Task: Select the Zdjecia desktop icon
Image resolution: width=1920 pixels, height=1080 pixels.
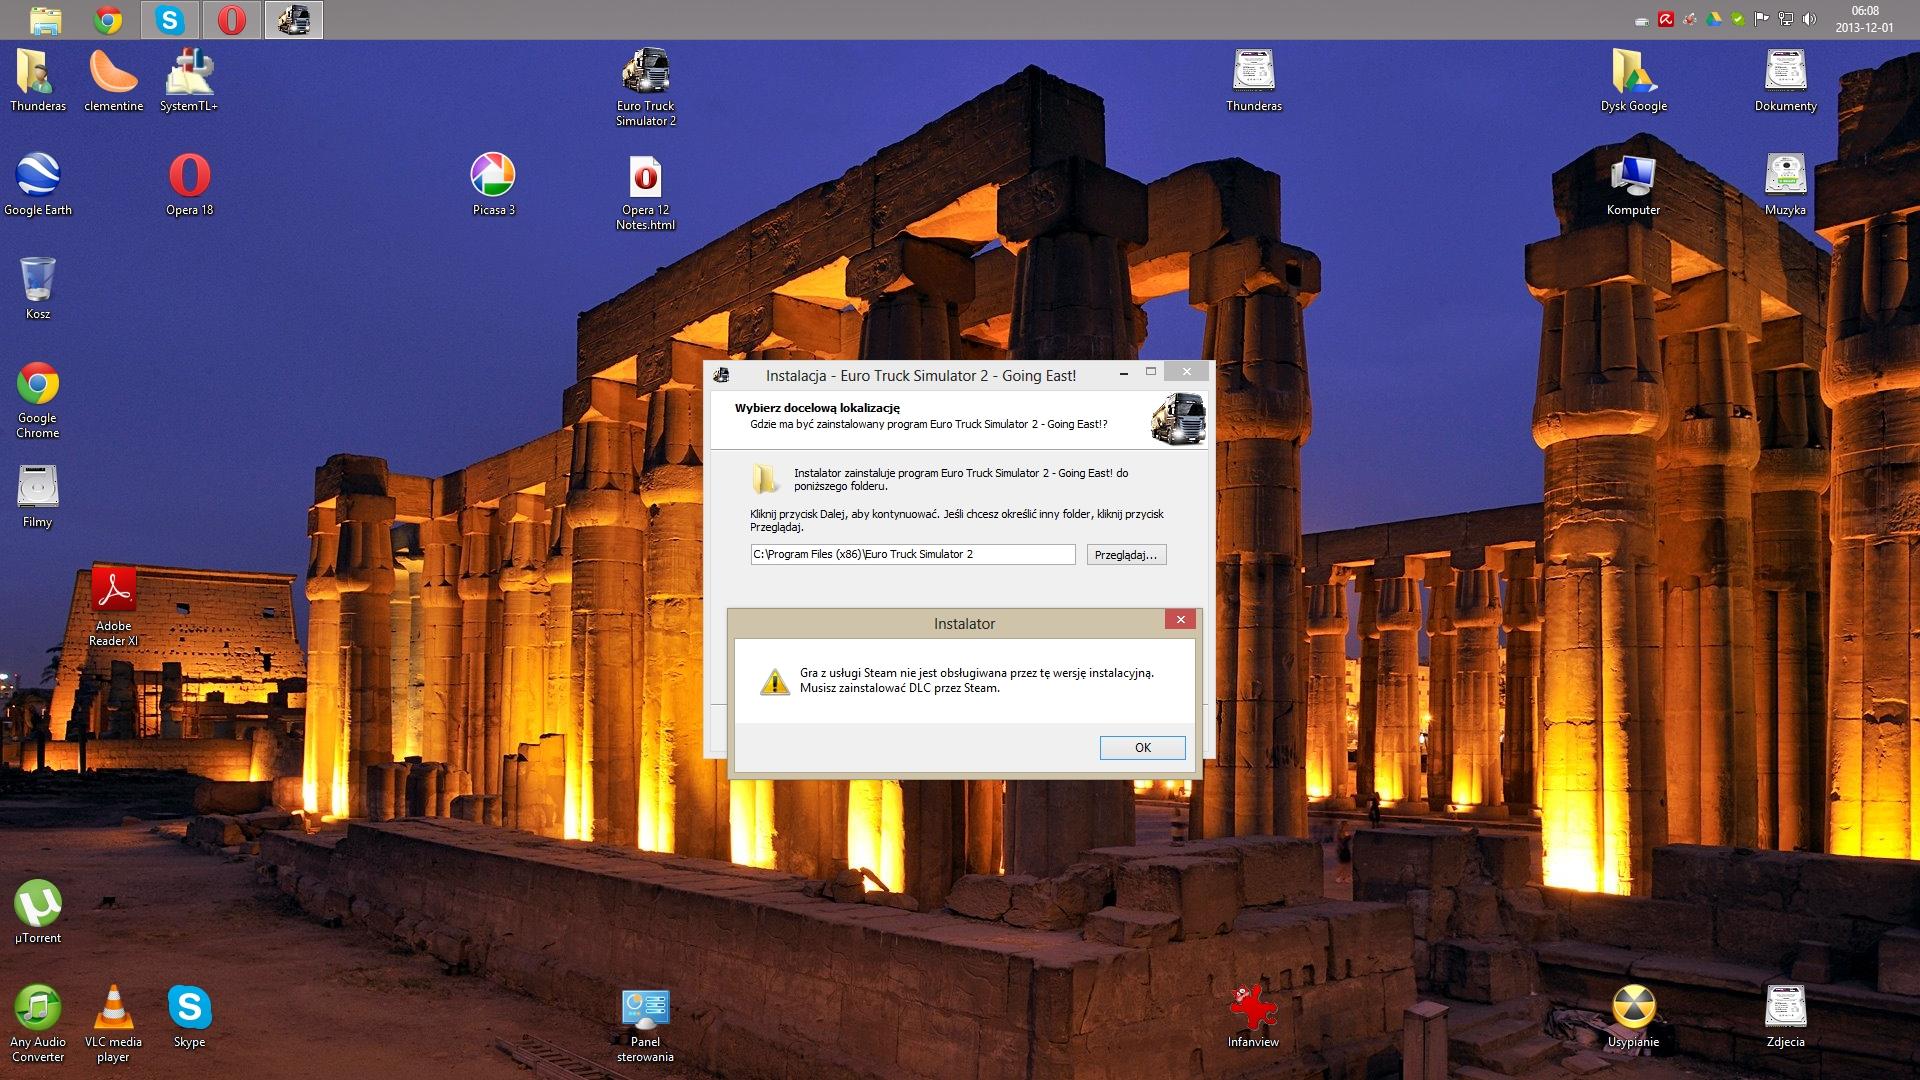Action: [1785, 1016]
